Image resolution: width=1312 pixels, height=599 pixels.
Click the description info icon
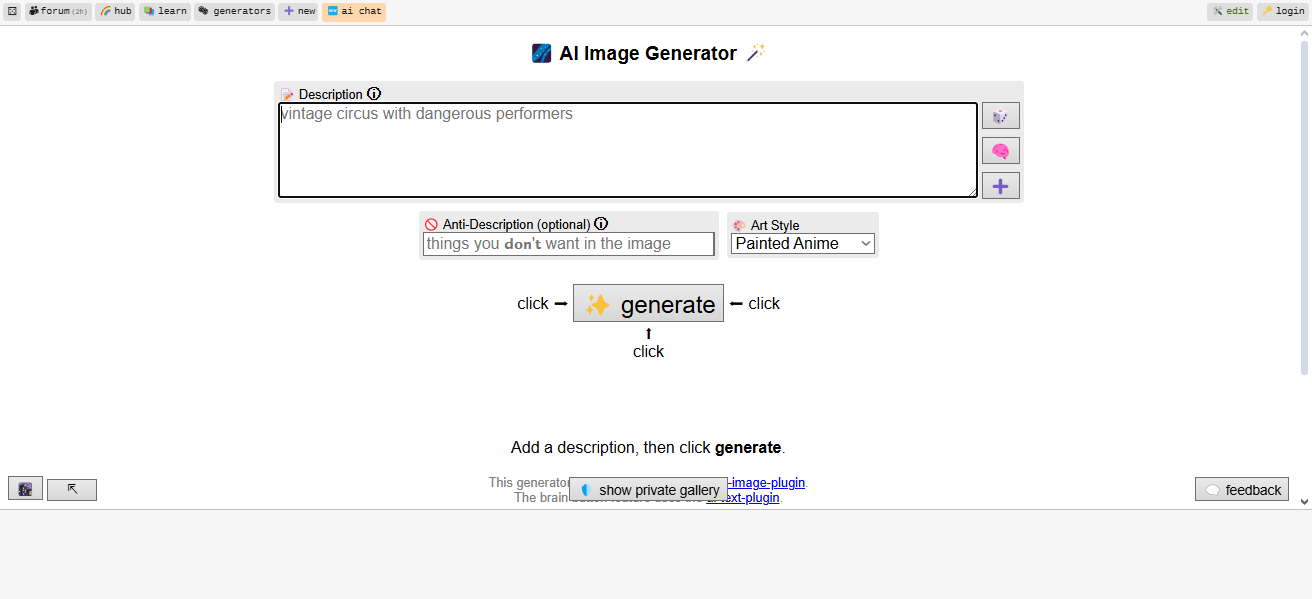[374, 94]
